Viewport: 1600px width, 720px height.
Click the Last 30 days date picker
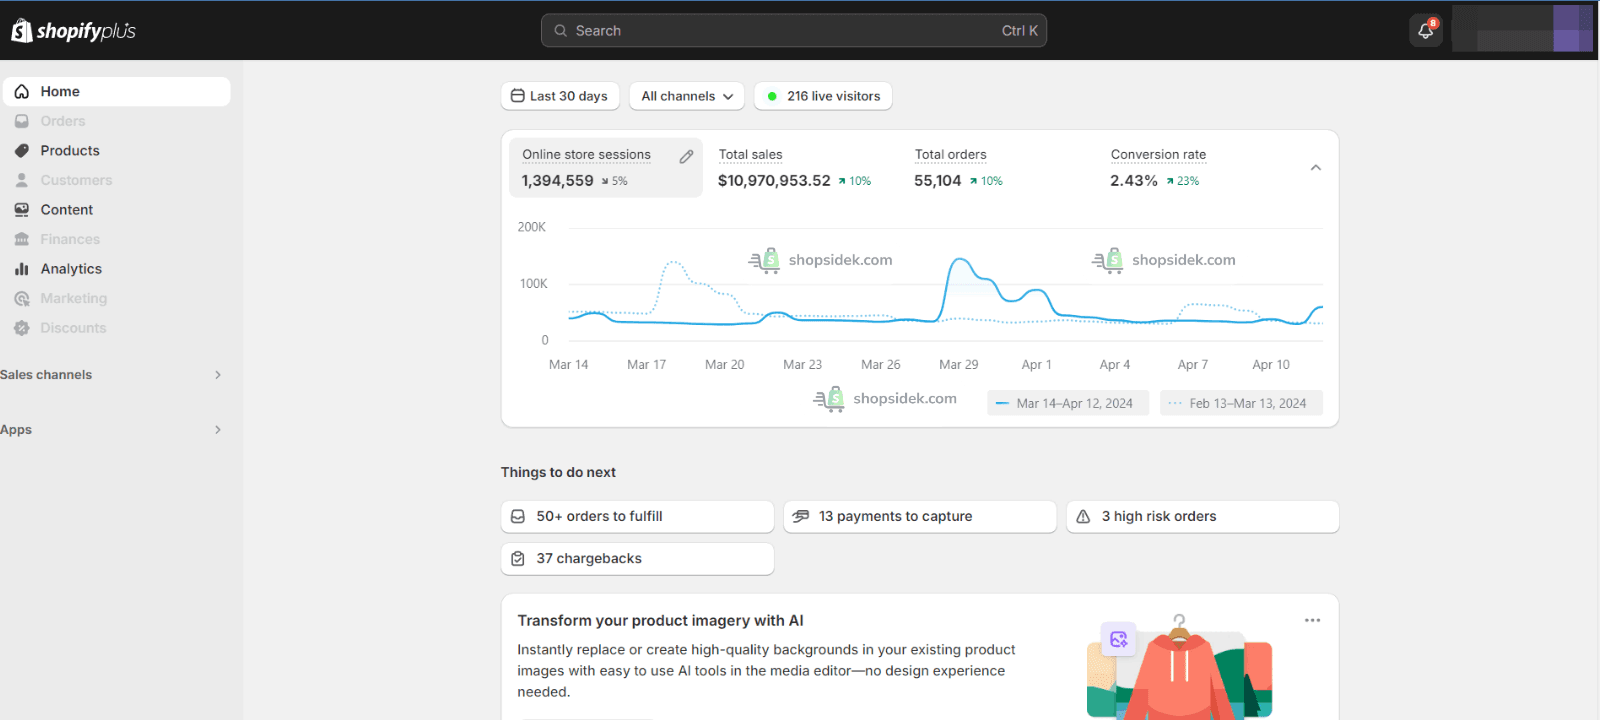(559, 96)
